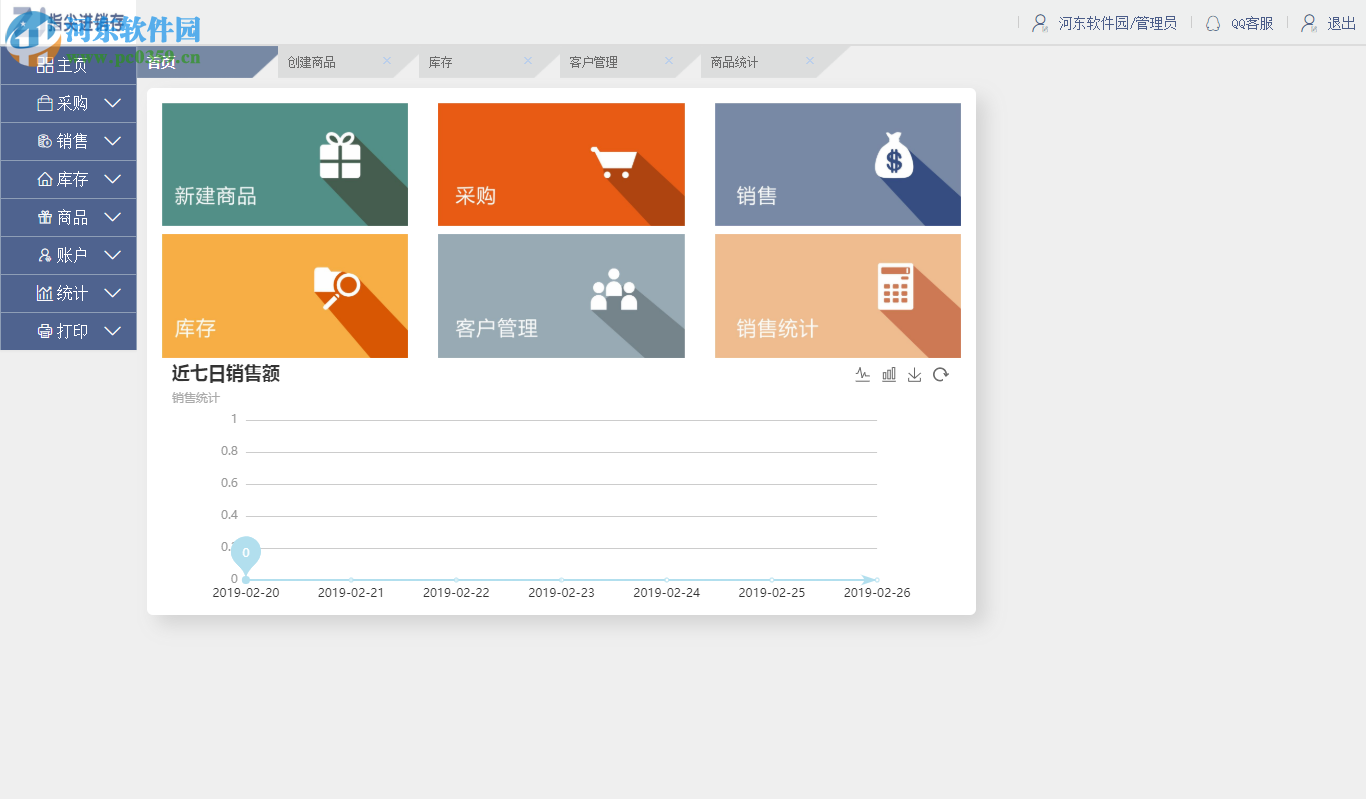Click the 近七日销售额 chart title

(226, 374)
